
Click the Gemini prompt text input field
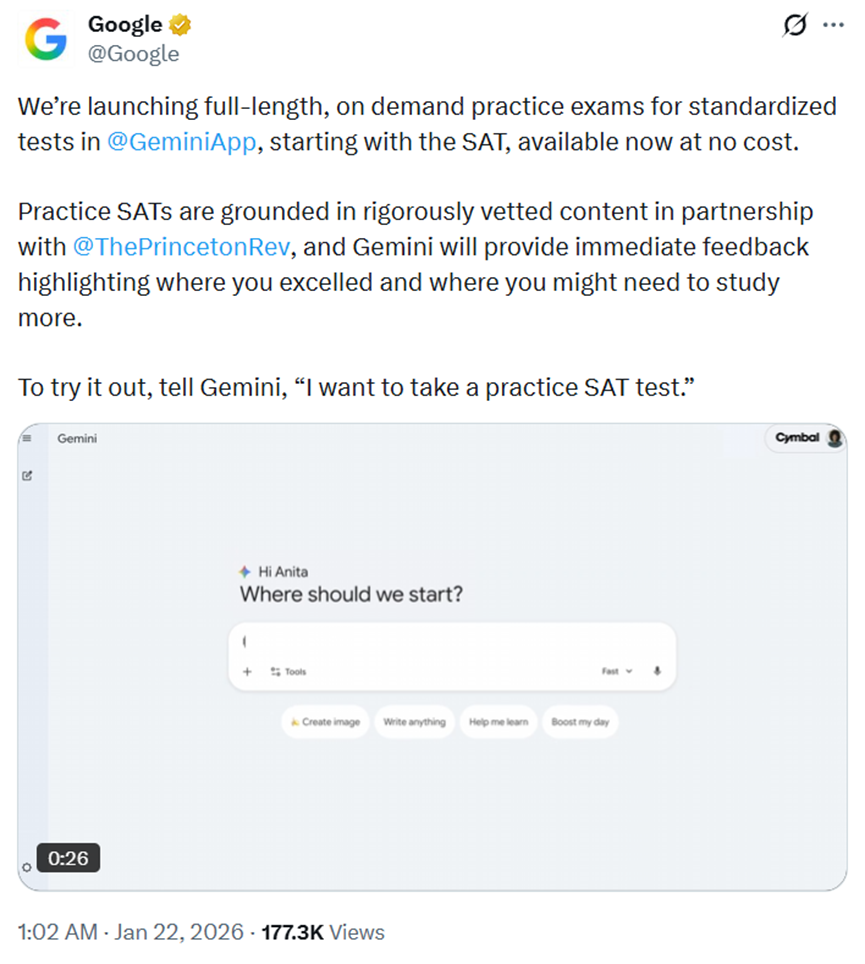pos(450,641)
